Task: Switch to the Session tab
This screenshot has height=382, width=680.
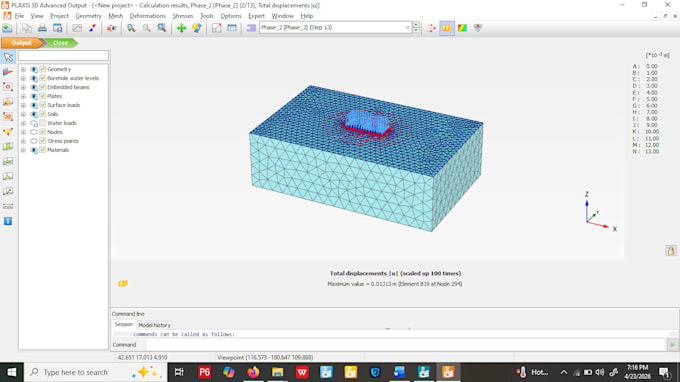Action: pos(123,324)
